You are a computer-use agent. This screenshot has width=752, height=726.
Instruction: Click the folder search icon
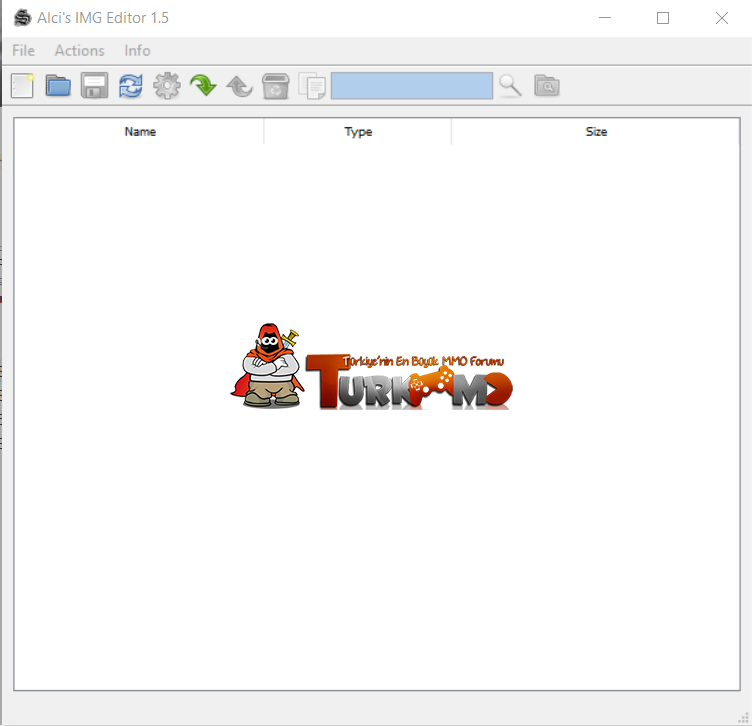click(x=547, y=86)
